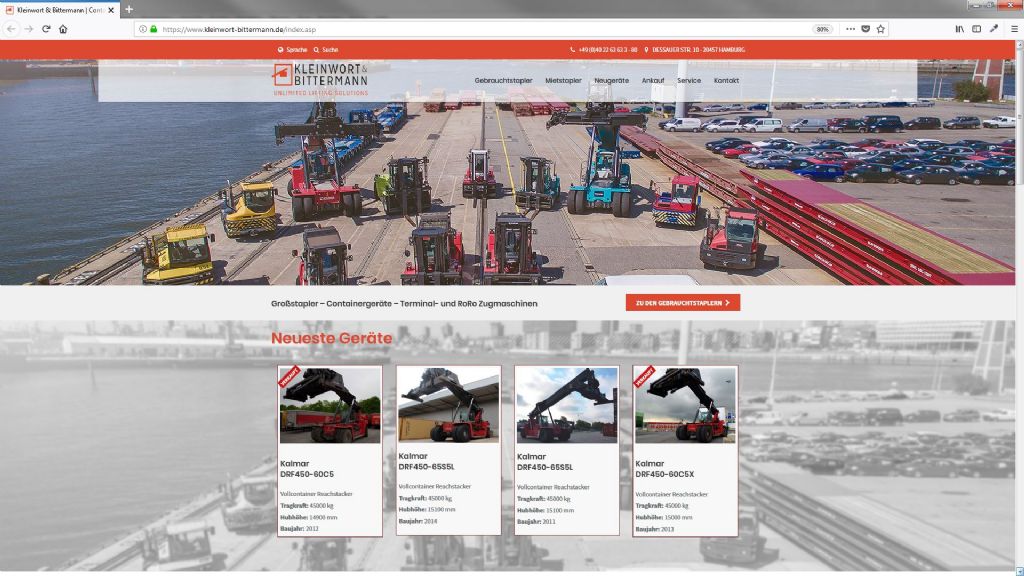The image size is (1024, 576).
Task: Toggle the sidebar view icon
Action: coord(977,29)
